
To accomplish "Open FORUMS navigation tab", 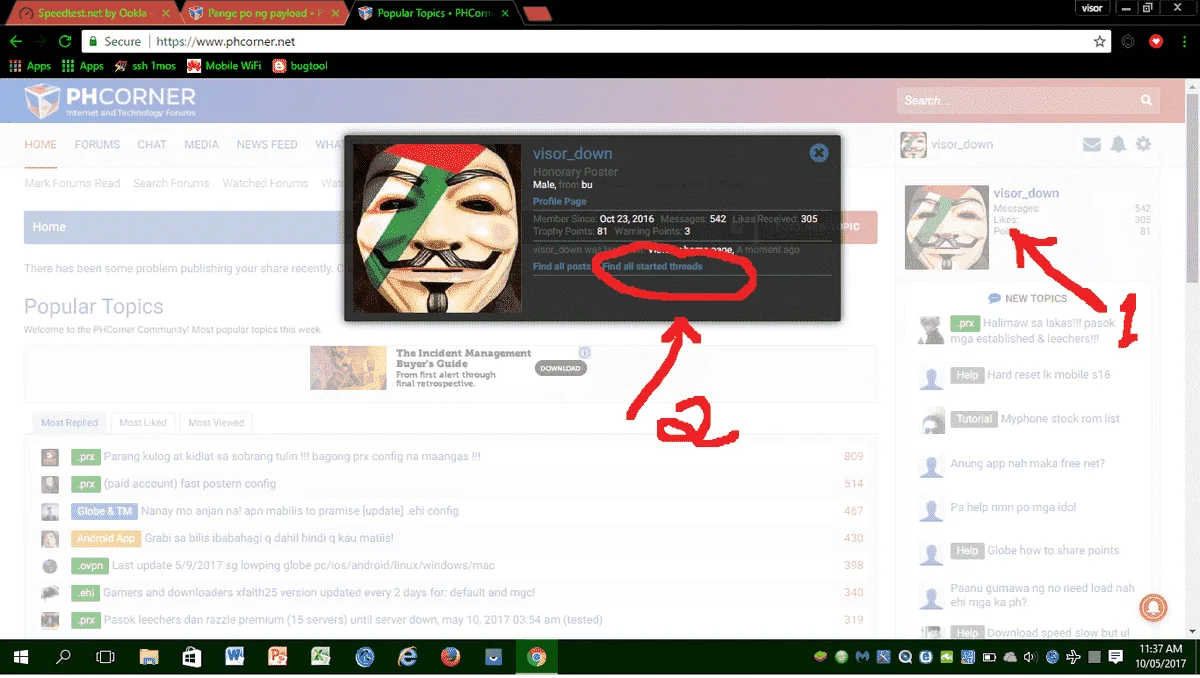I will [x=97, y=145].
